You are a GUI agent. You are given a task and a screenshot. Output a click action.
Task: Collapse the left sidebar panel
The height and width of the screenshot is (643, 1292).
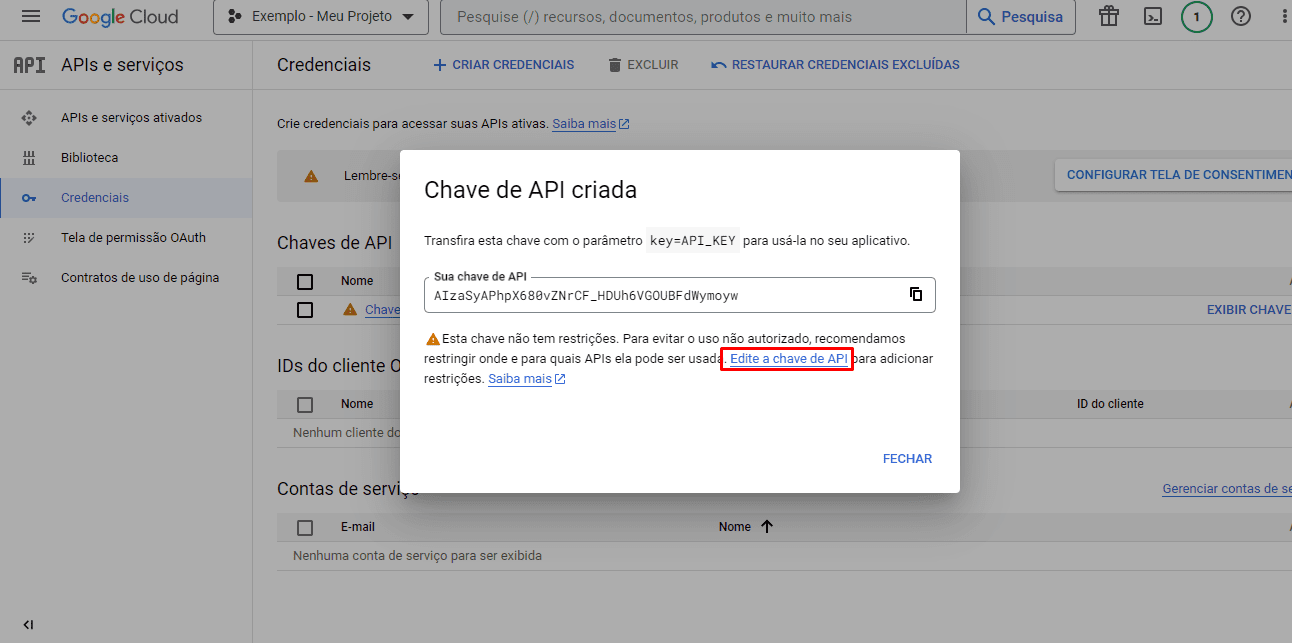(28, 625)
